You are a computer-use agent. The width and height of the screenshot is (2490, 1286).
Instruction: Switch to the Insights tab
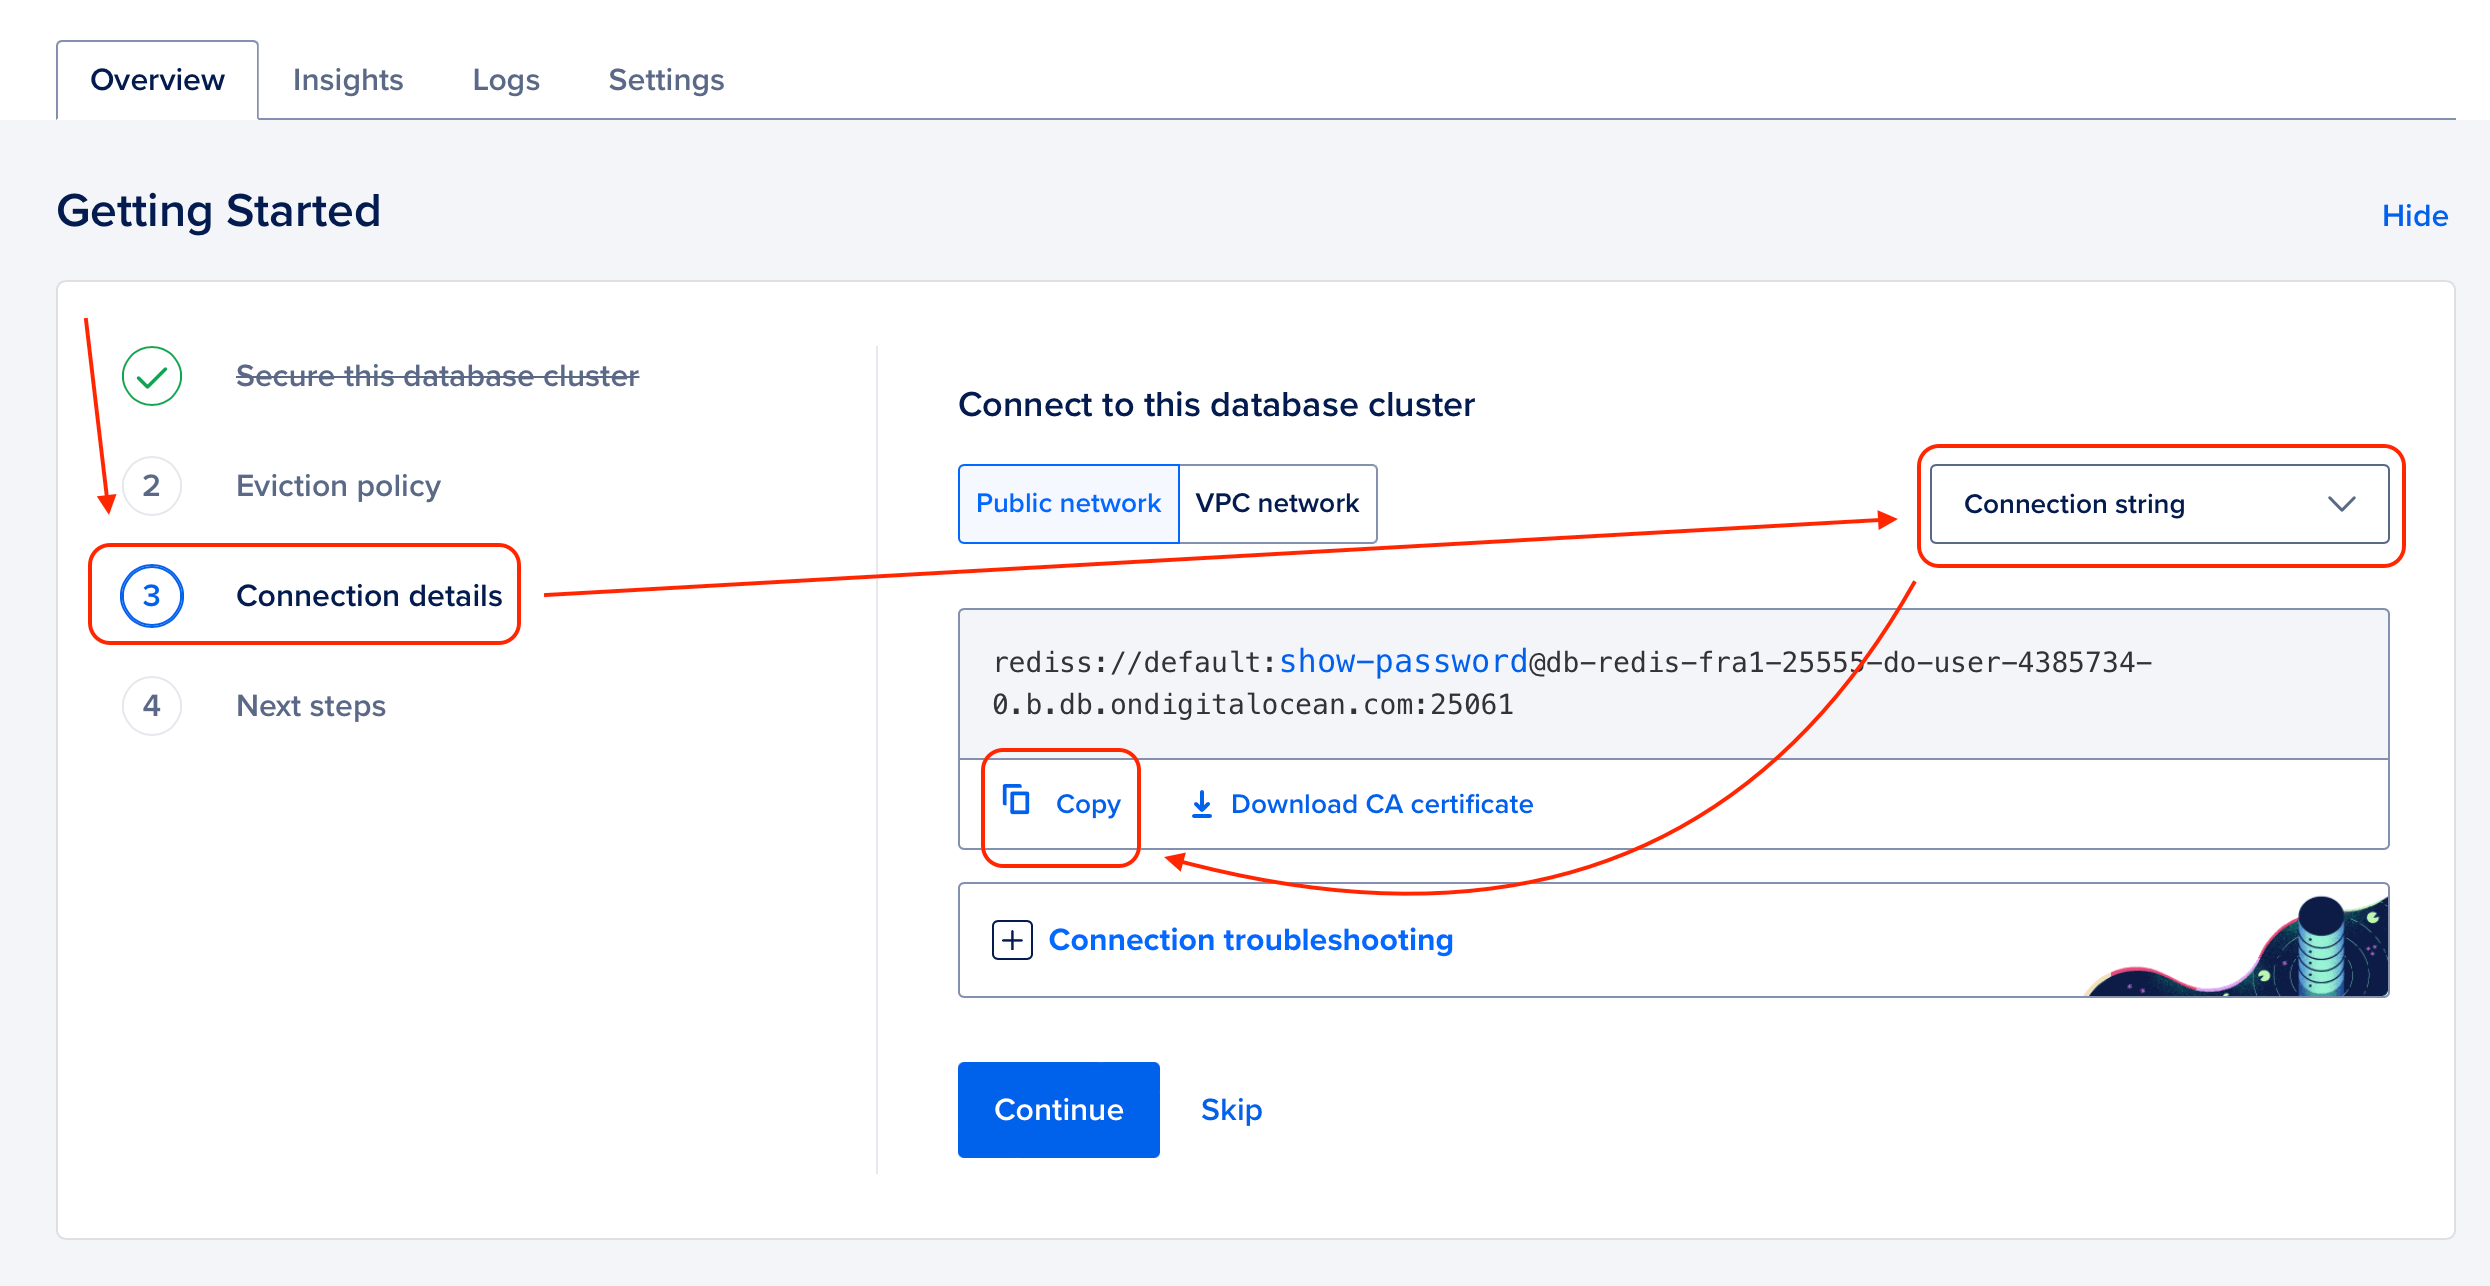[x=347, y=79]
